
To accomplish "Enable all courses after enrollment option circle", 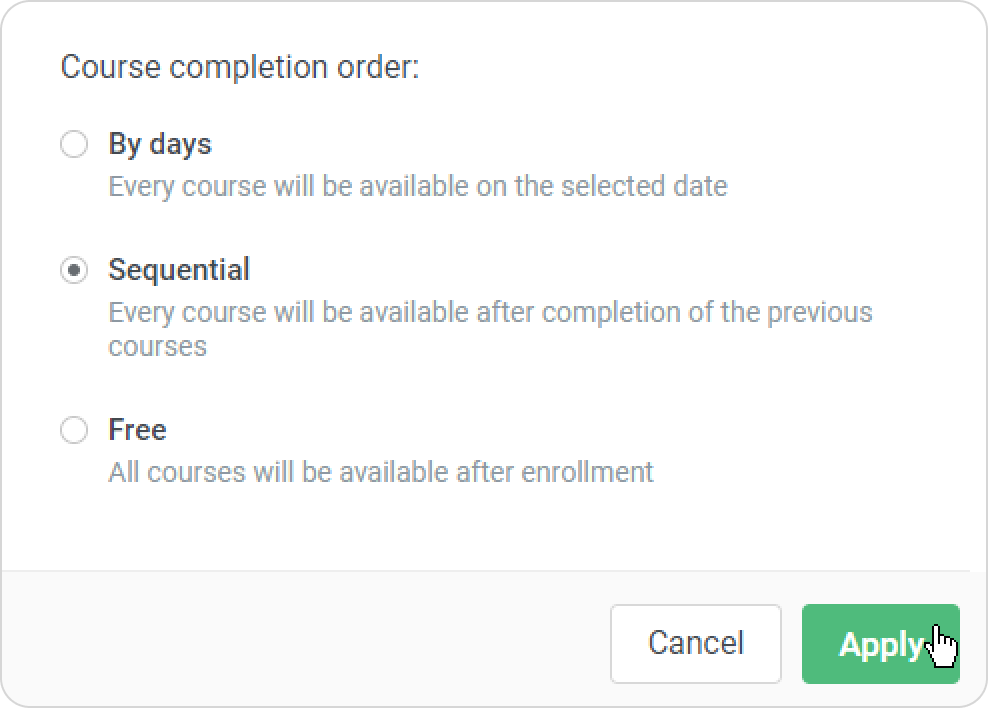I will (74, 430).
